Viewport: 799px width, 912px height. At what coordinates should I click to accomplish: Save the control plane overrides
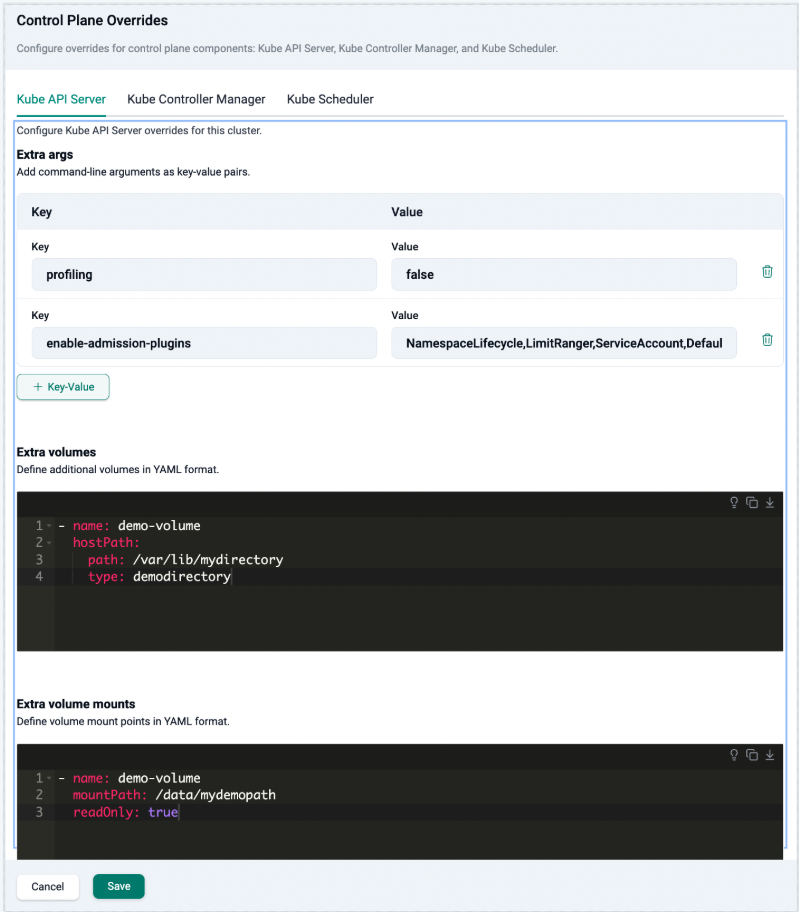coord(118,886)
